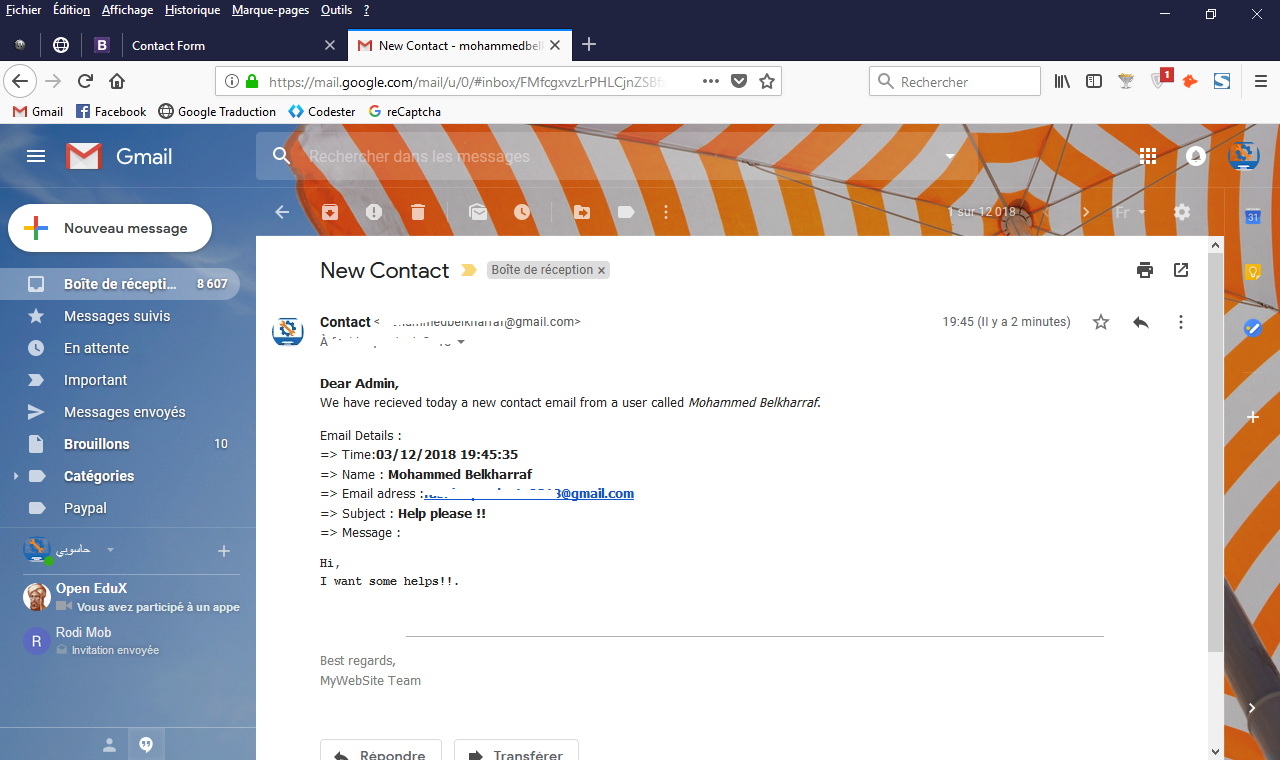Open Firefox library icon
Image resolution: width=1280 pixels, height=760 pixels.
(1062, 82)
